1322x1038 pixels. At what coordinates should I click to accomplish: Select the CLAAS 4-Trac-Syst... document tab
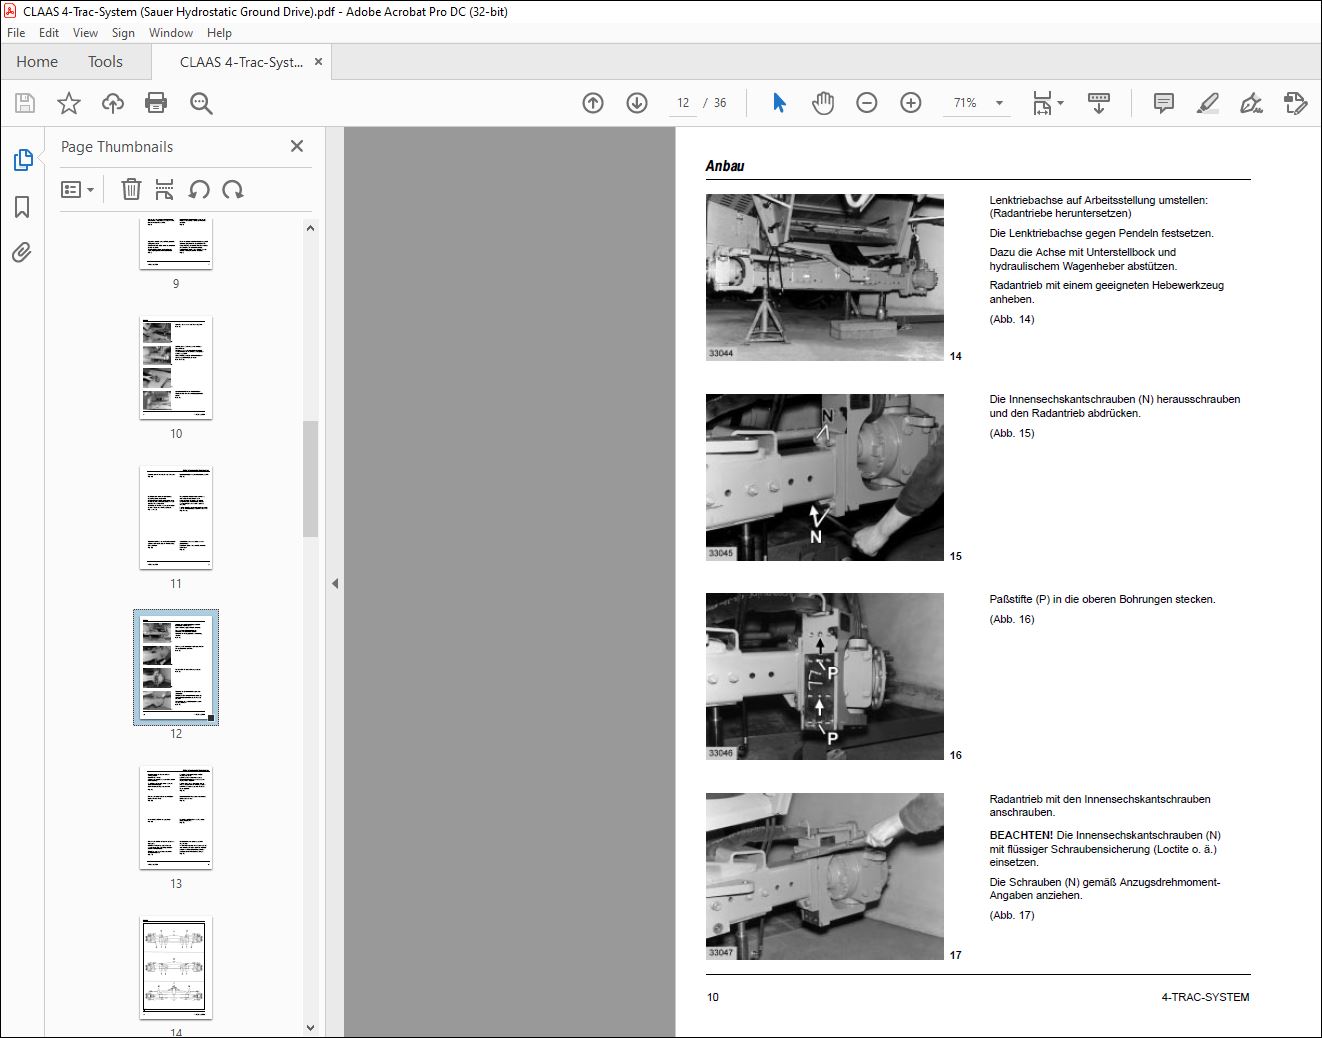[241, 62]
